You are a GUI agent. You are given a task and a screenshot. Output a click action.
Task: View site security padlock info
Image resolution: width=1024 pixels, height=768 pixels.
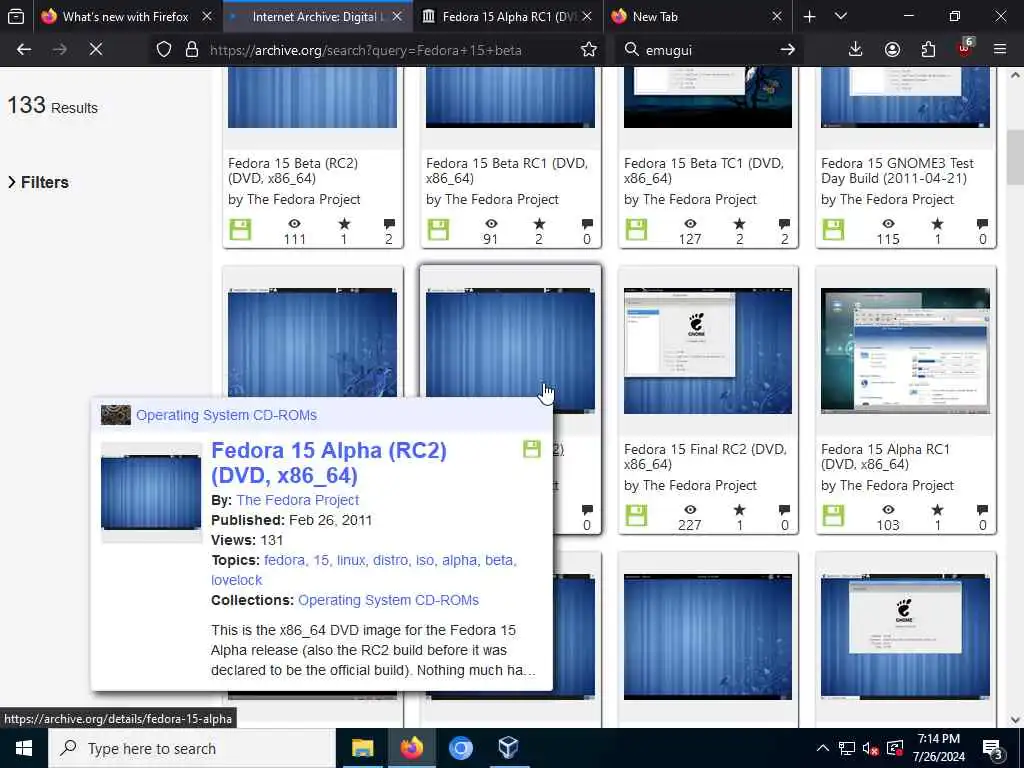[192, 50]
